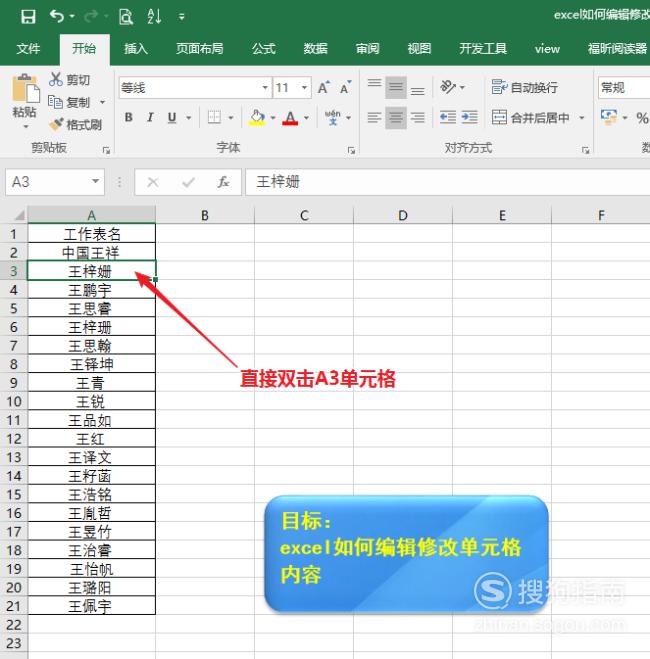This screenshot has height=659, width=650.
Task: Decrease font size with small A icon
Action: click(x=345, y=87)
